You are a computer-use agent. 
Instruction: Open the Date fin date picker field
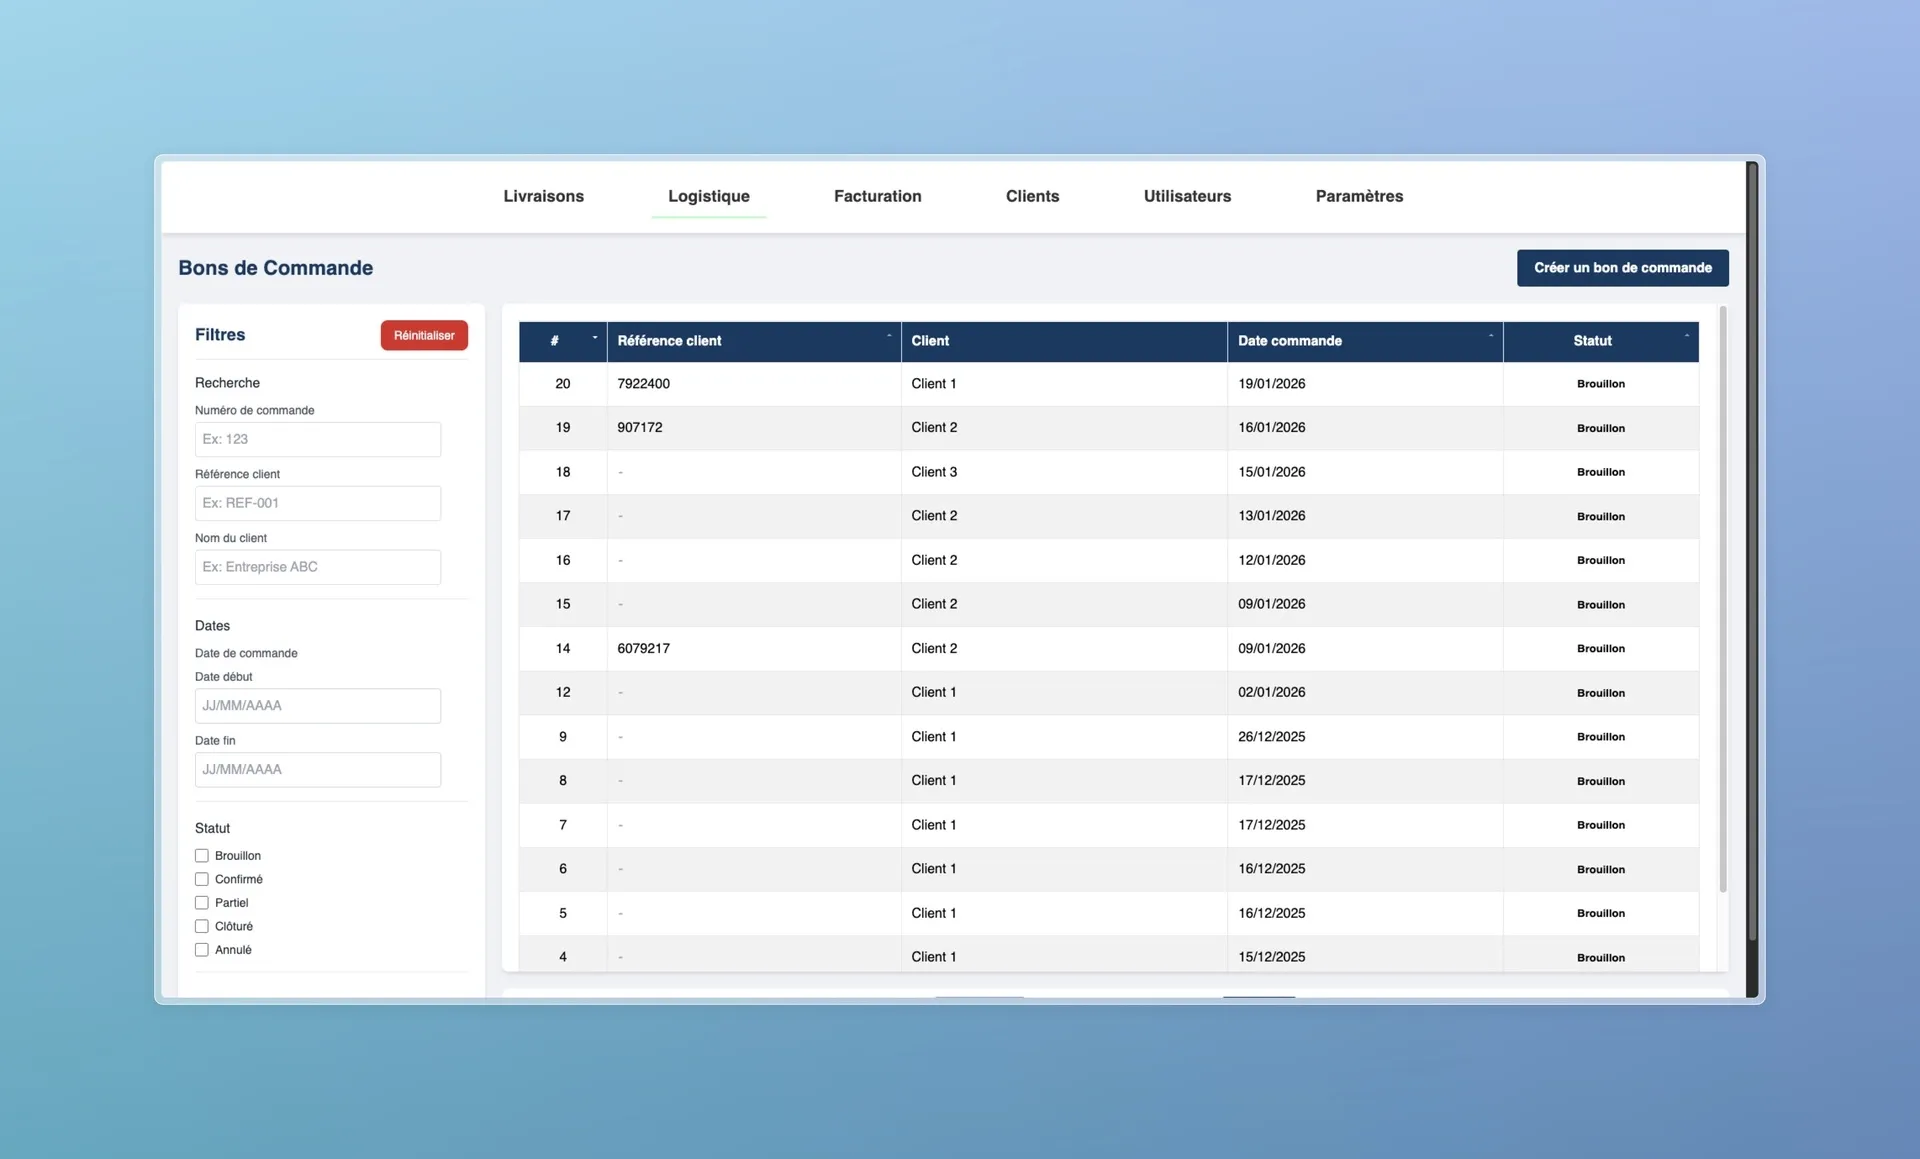pos(317,770)
